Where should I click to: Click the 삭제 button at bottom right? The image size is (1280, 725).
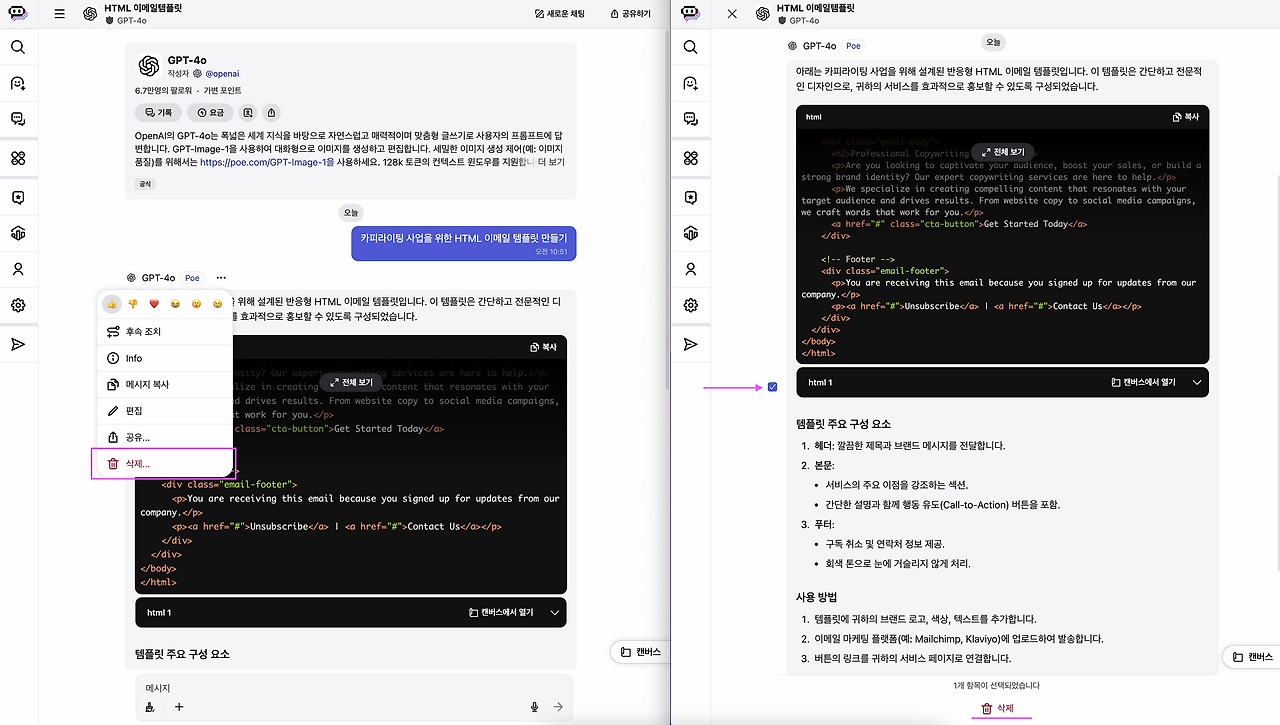tap(997, 708)
